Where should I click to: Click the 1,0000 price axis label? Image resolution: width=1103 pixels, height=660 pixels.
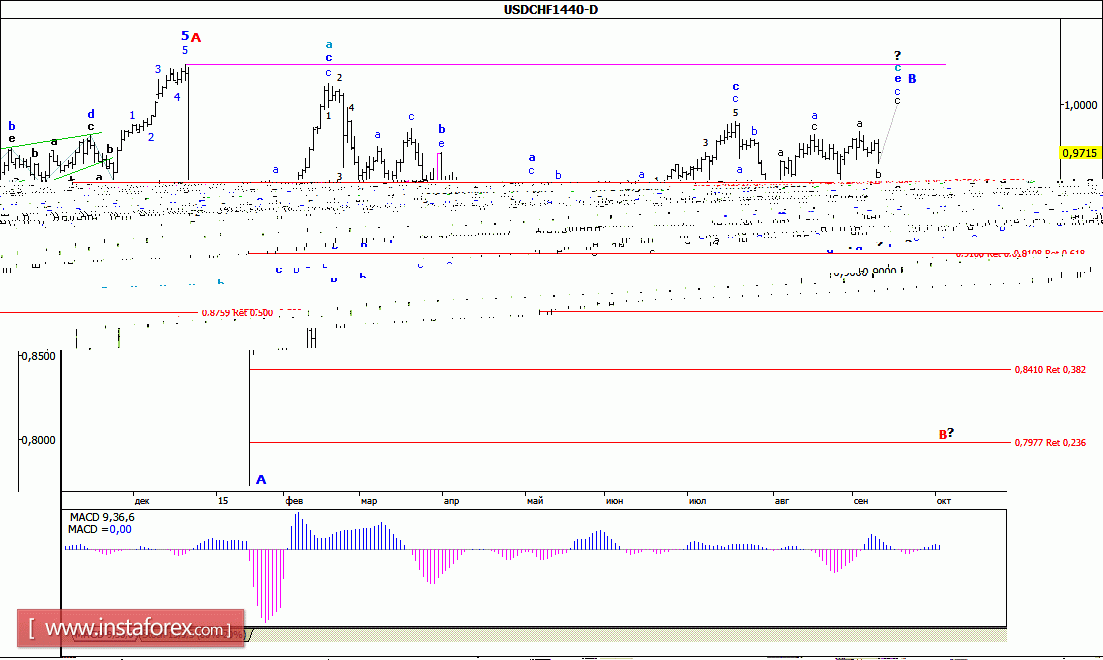(1080, 104)
